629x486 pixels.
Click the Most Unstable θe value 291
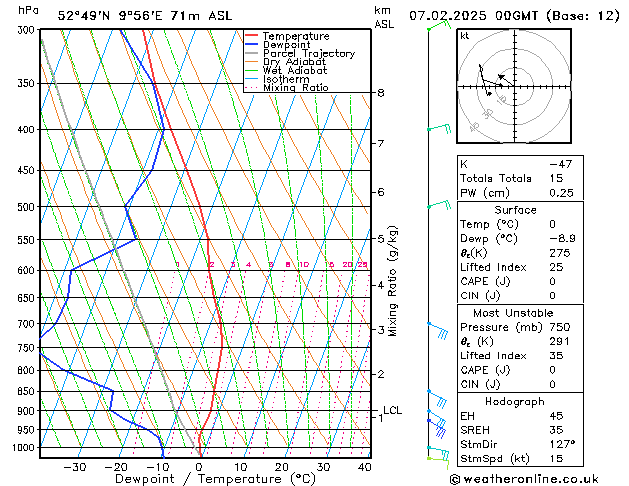[560, 342]
